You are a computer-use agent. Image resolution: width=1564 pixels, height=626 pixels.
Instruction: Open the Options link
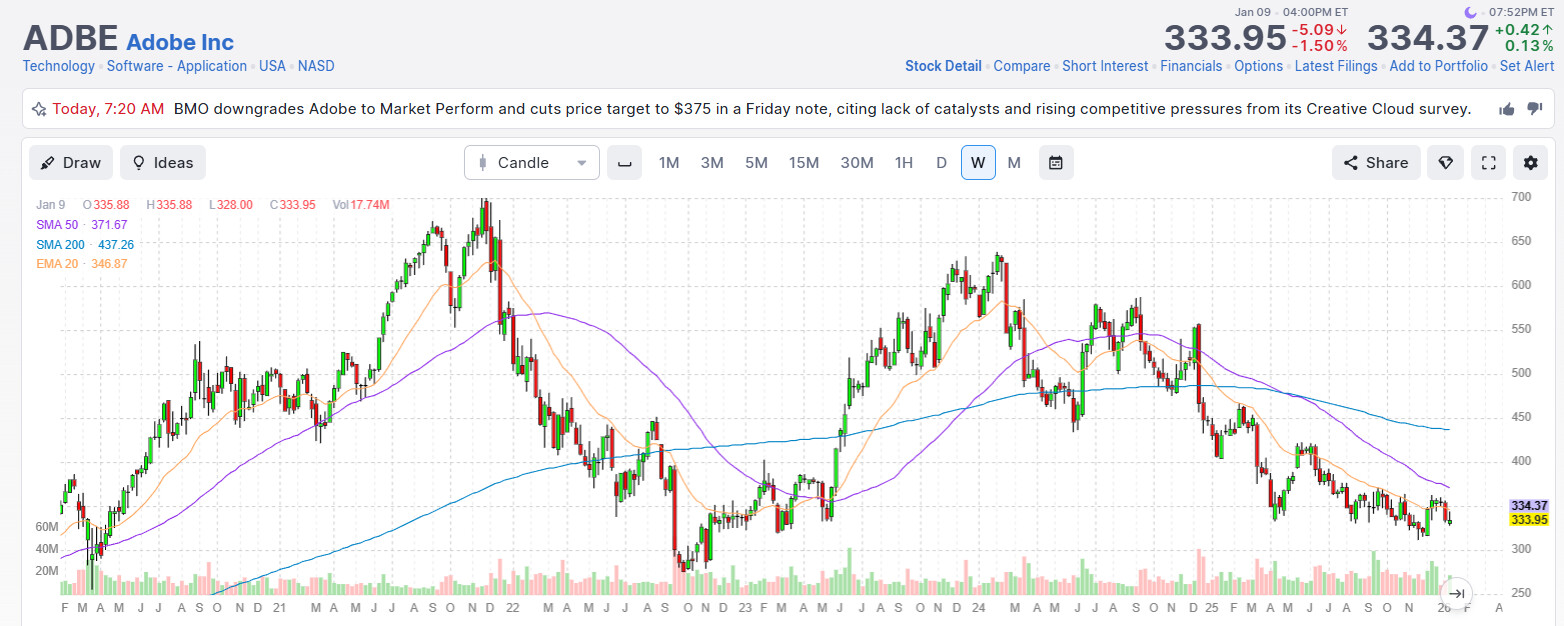1258,66
